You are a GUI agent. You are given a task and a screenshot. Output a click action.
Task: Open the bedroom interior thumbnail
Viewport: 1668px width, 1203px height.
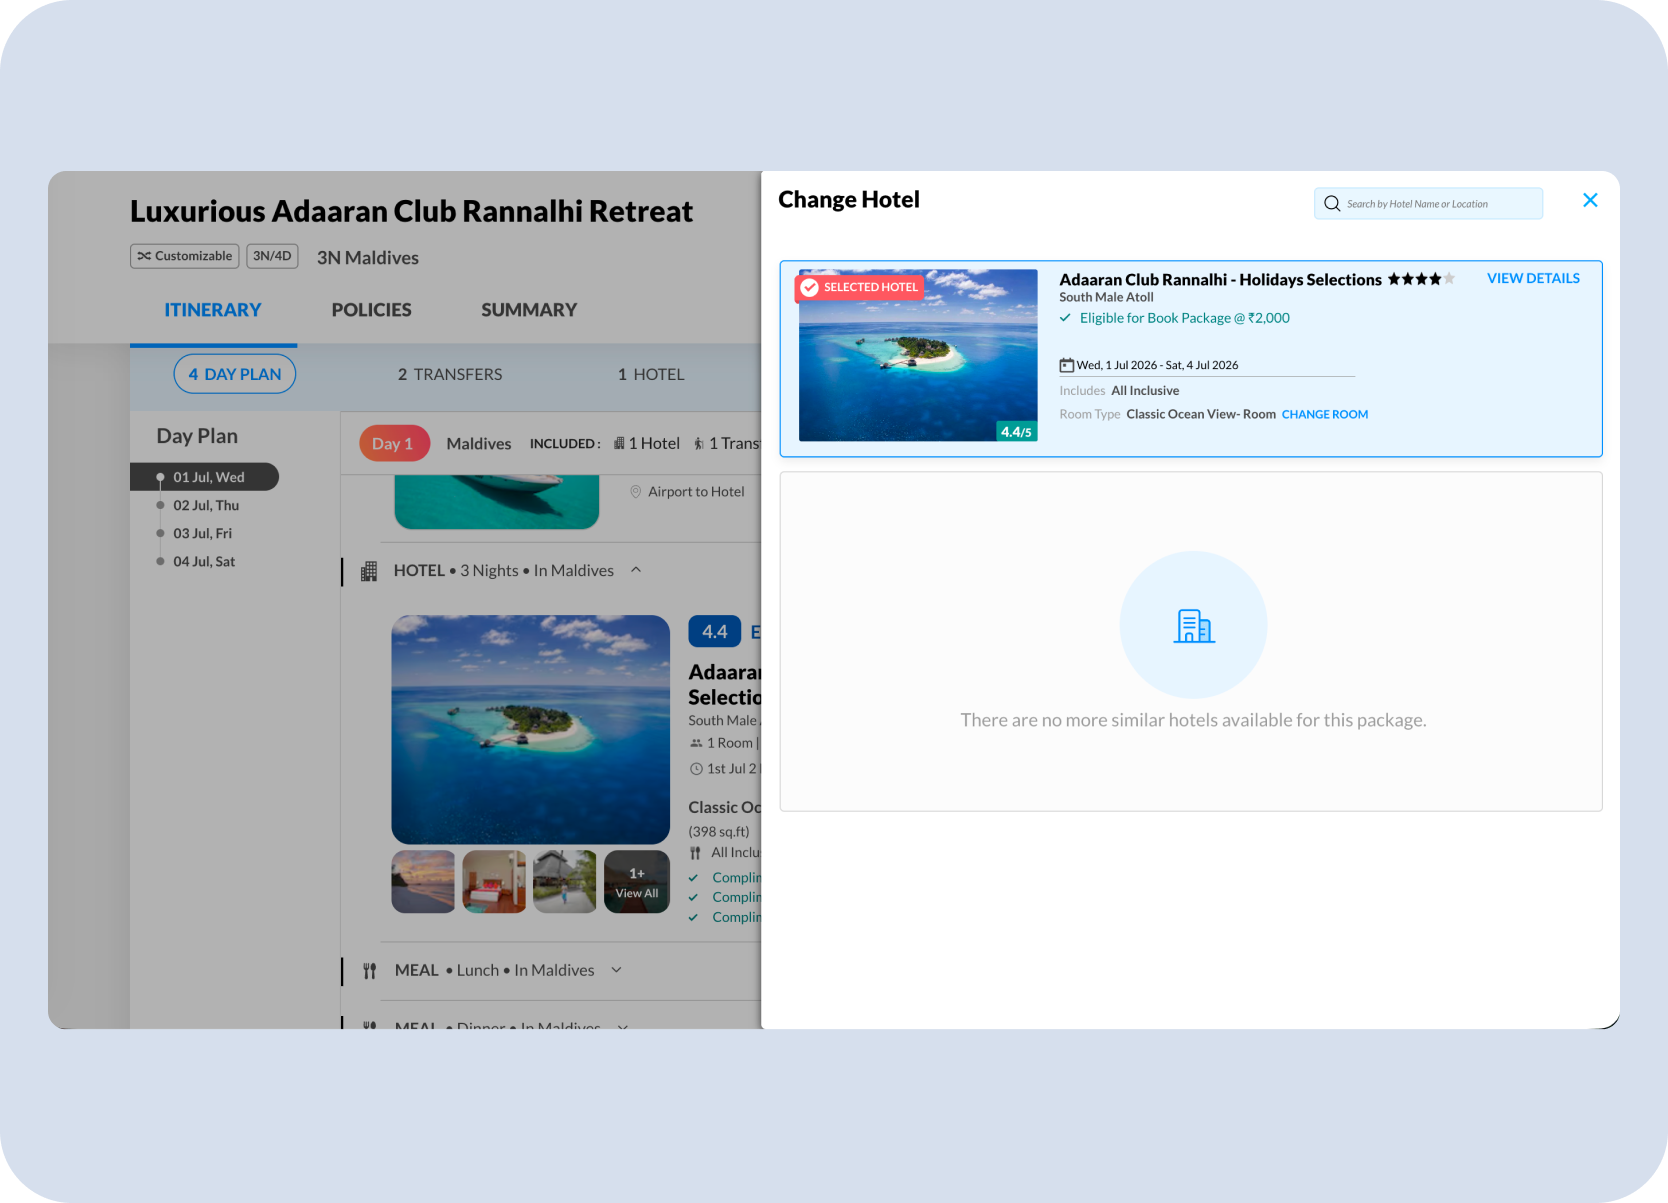pyautogui.click(x=494, y=881)
